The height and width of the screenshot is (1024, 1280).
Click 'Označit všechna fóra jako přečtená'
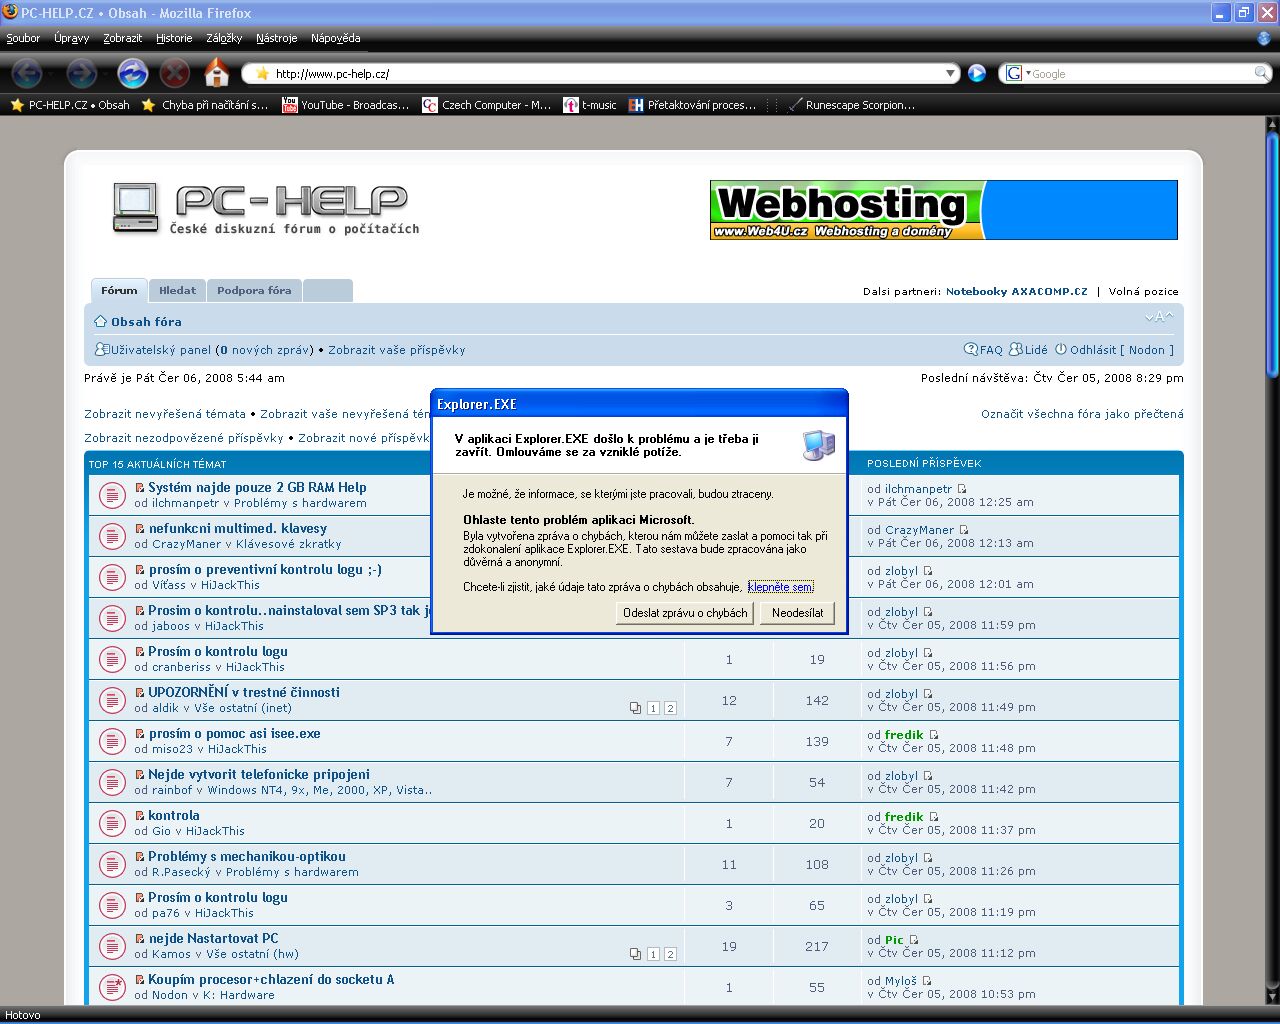coord(1082,414)
